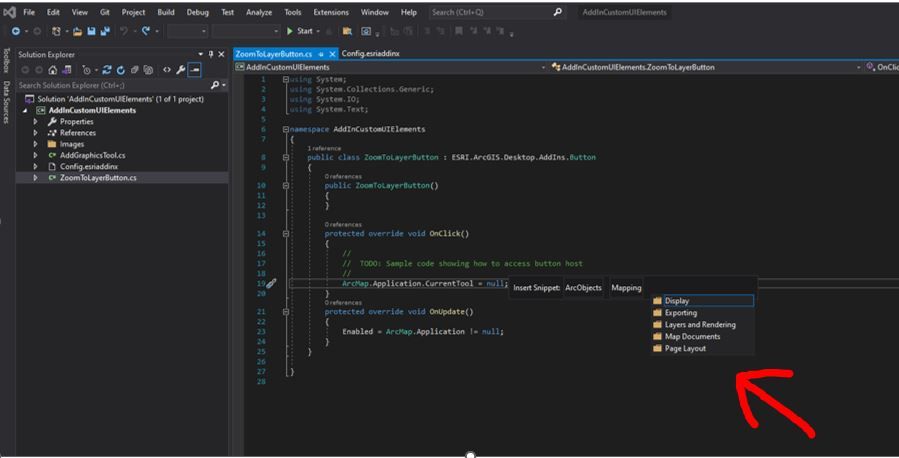Collapse the namespace AddInCustomUIElements code block

click(285, 129)
